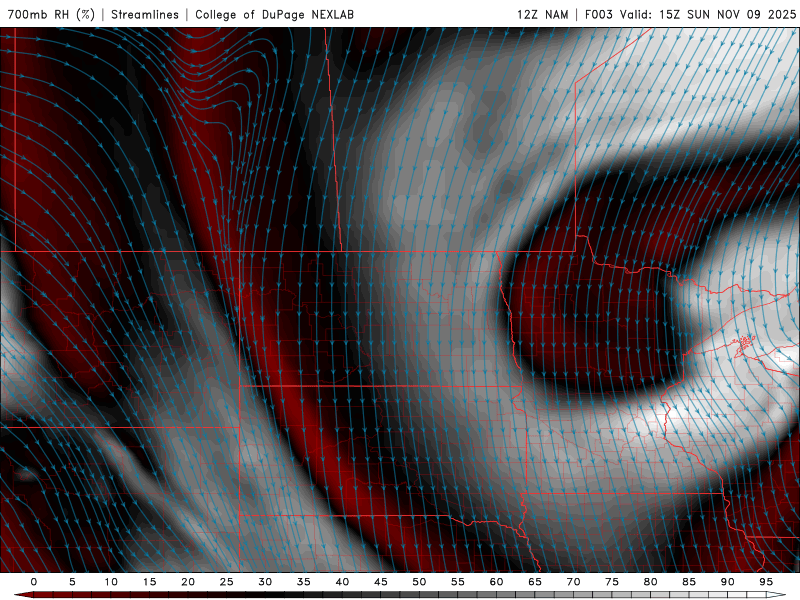
Task: Click the "12Z NAM" model run label
Action: pos(542,14)
